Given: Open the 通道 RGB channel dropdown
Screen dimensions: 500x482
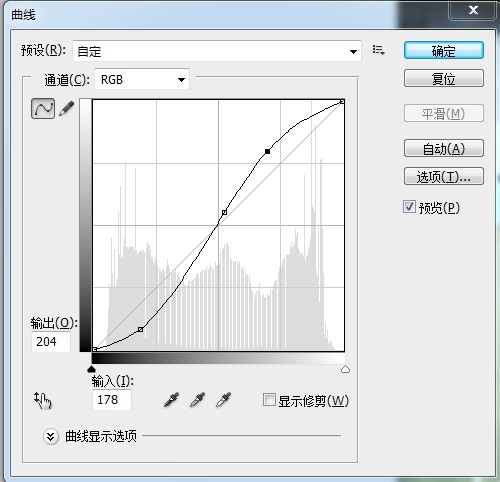Looking at the screenshot, I should pos(142,79).
